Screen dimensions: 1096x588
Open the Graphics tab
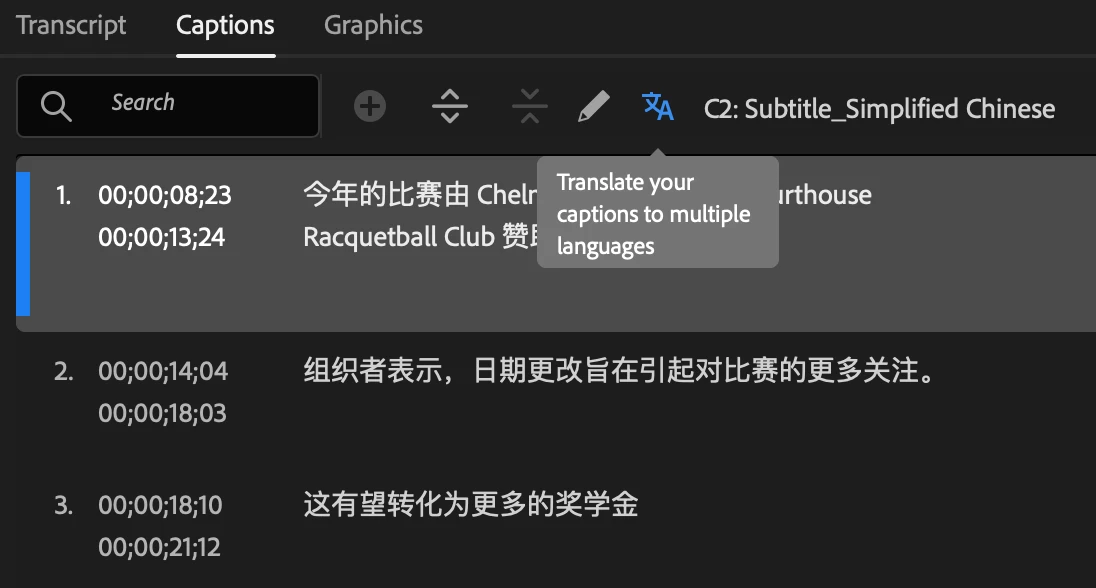coord(373,25)
